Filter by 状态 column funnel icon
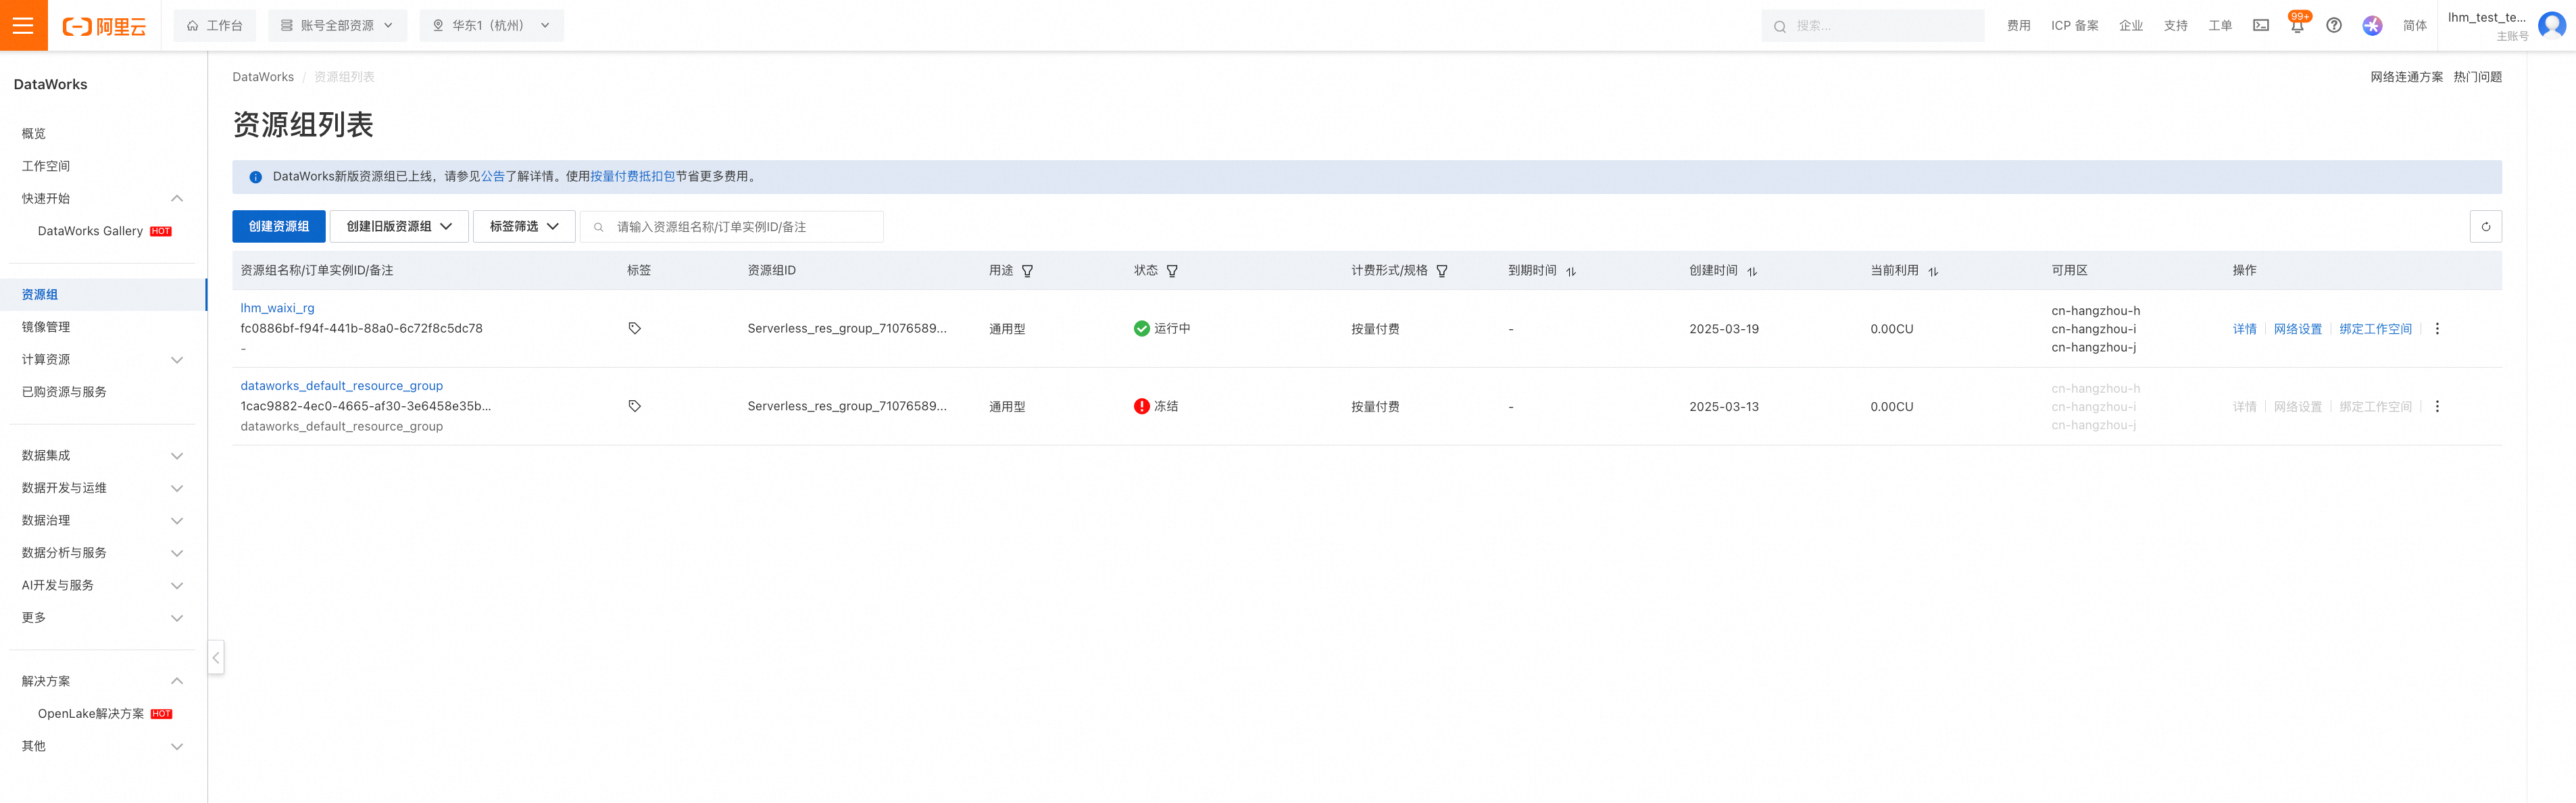The image size is (2576, 803). click(x=1172, y=271)
